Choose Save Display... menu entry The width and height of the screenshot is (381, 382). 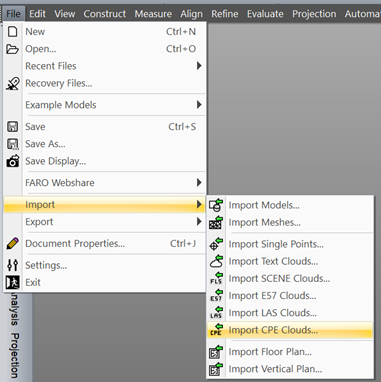(x=105, y=161)
